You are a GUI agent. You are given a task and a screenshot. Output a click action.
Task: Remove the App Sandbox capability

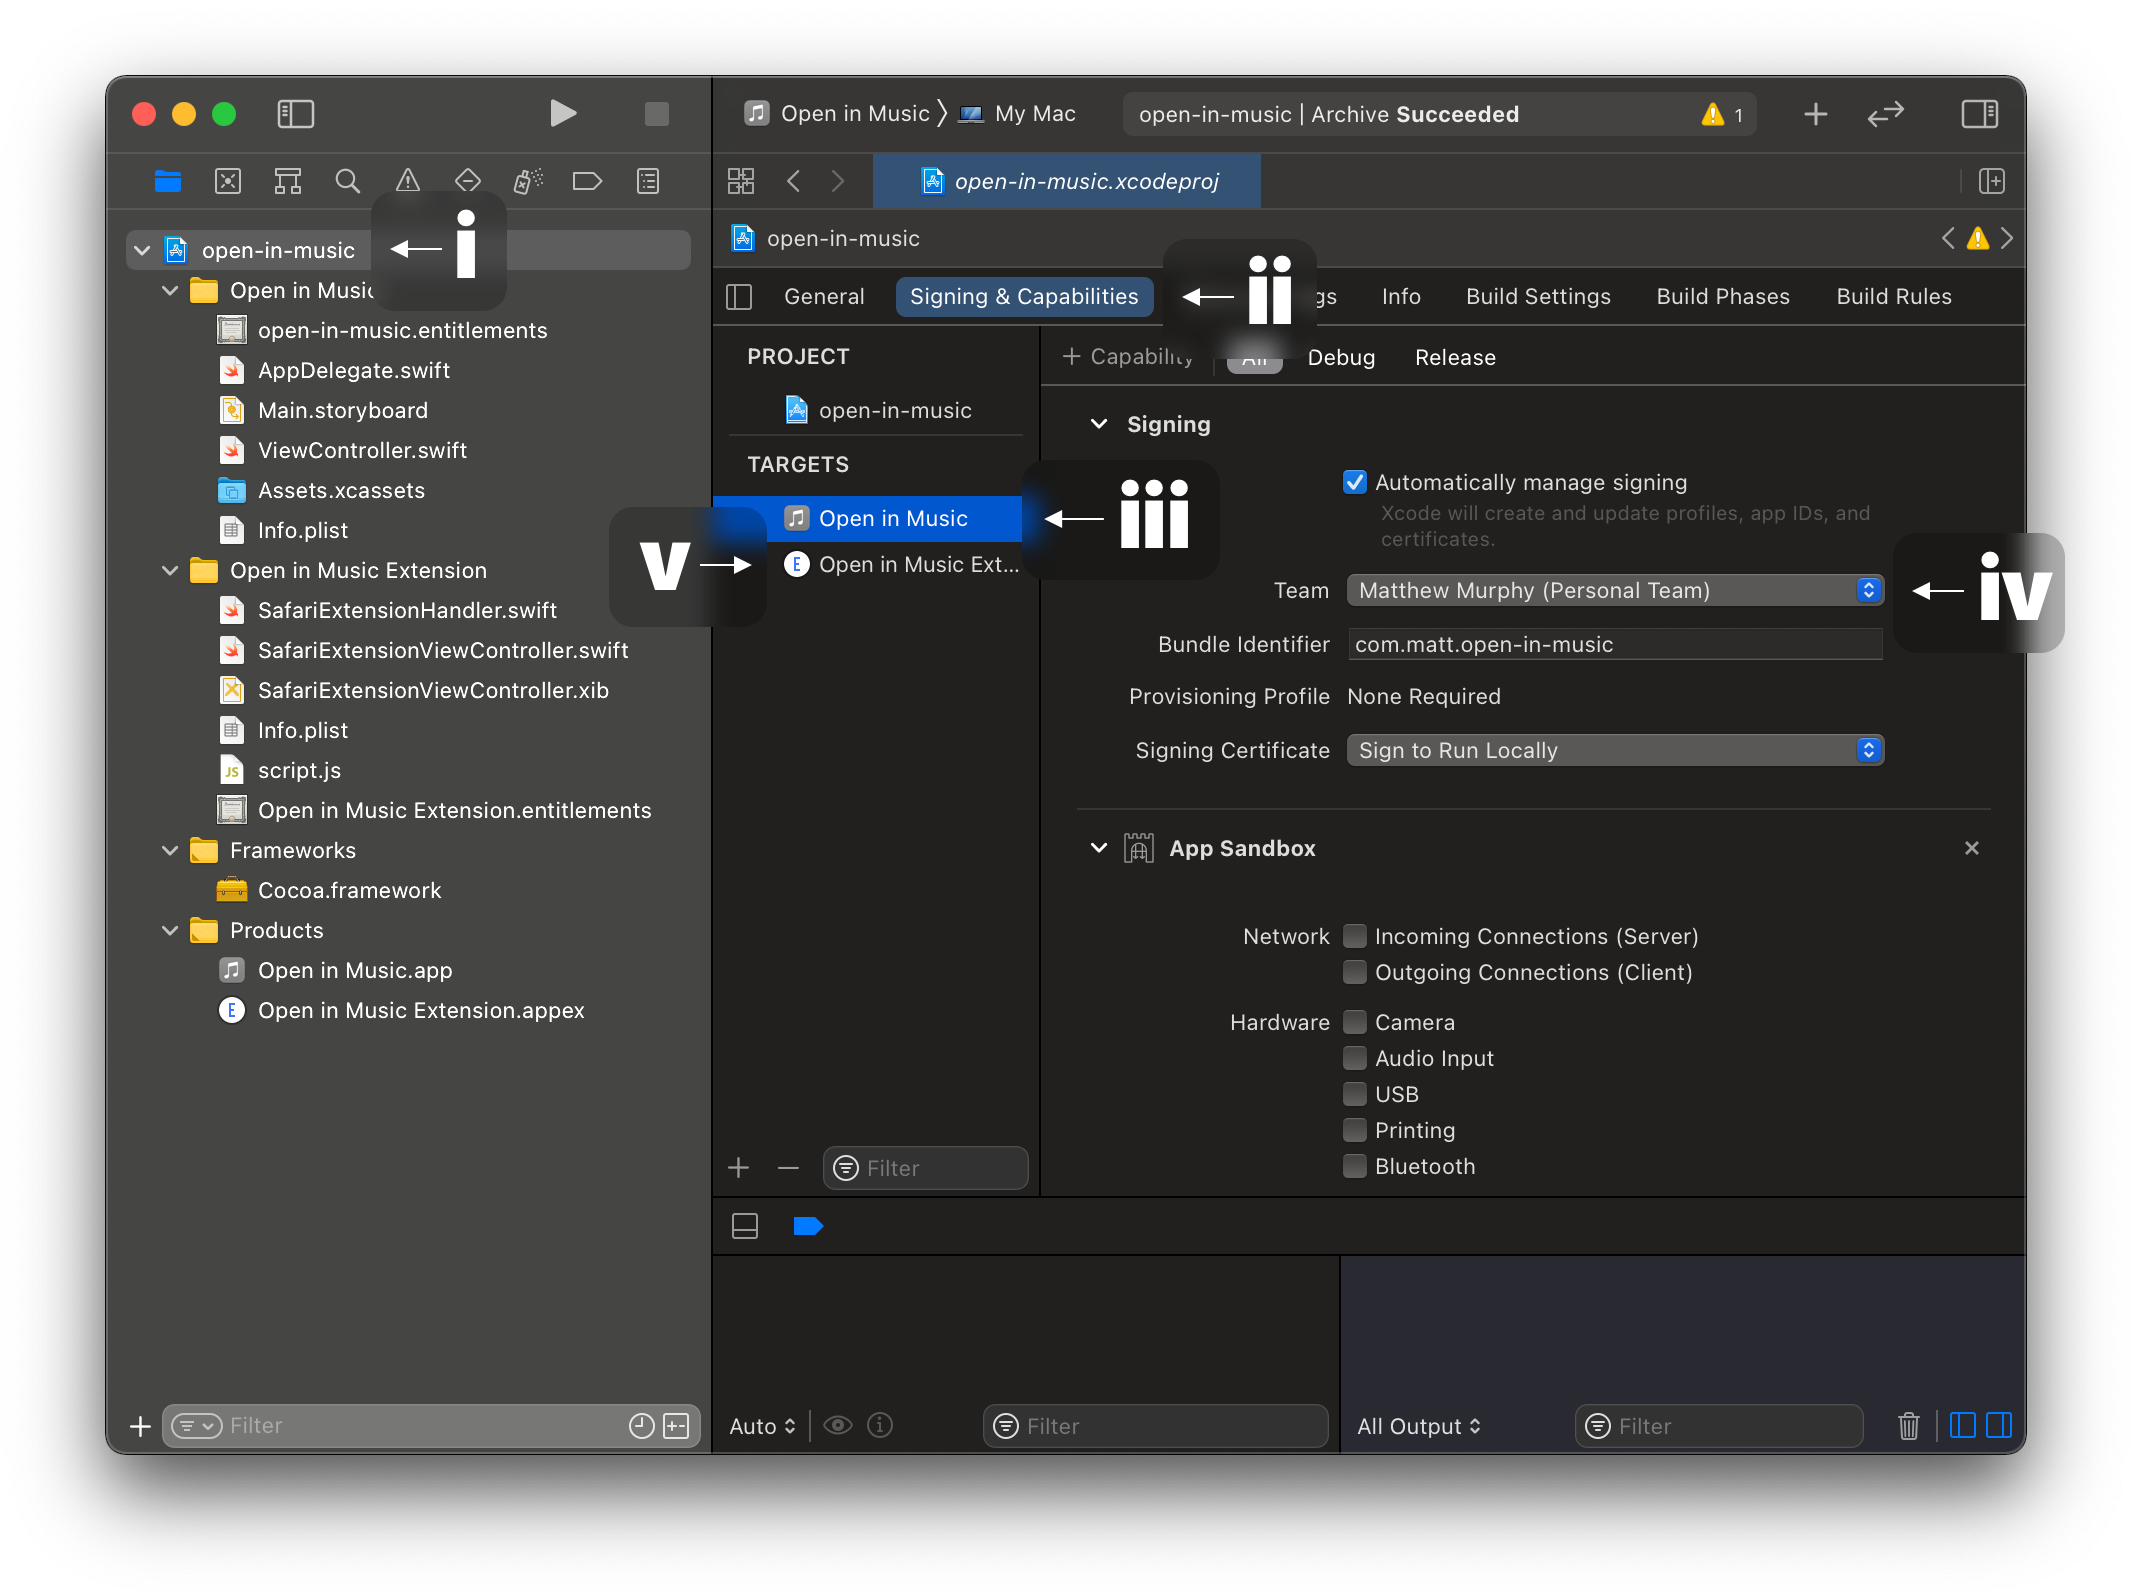pyautogui.click(x=1971, y=847)
